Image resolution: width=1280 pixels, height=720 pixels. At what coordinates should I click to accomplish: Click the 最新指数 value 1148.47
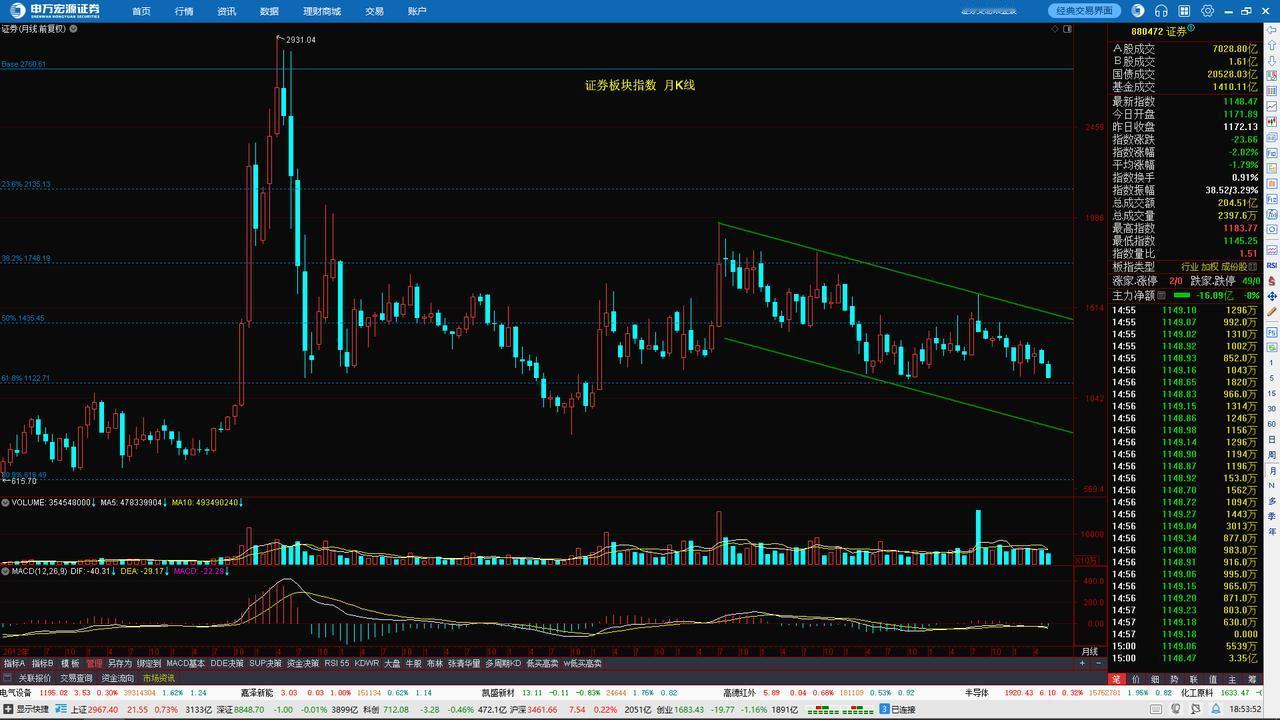tap(1240, 102)
